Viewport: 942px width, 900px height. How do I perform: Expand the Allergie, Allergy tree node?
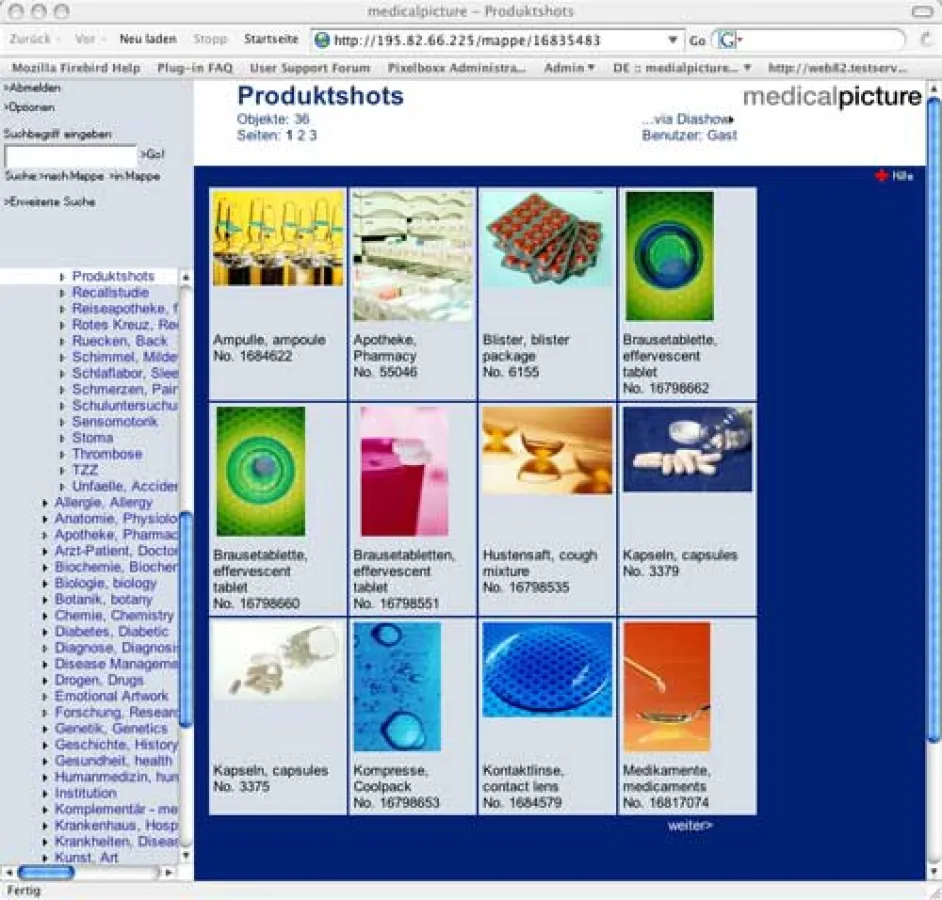(x=46, y=503)
